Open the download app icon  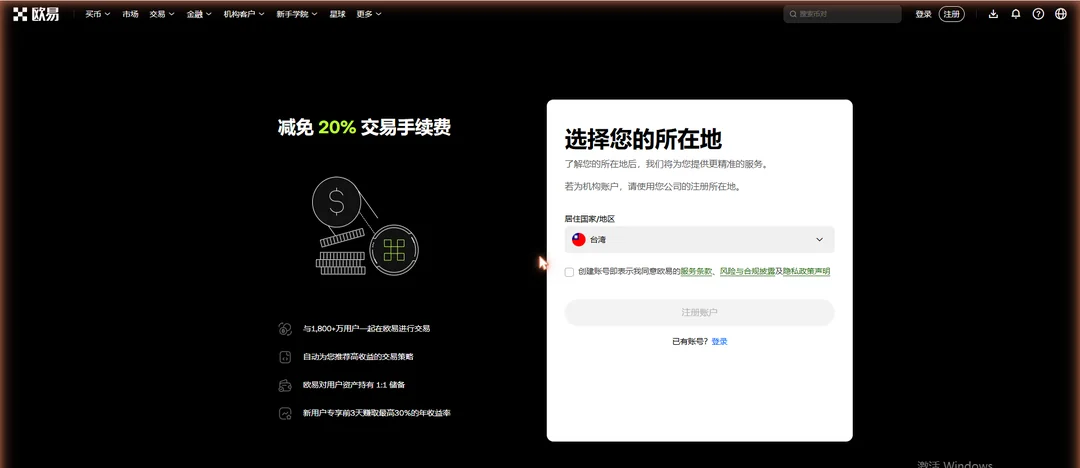993,14
